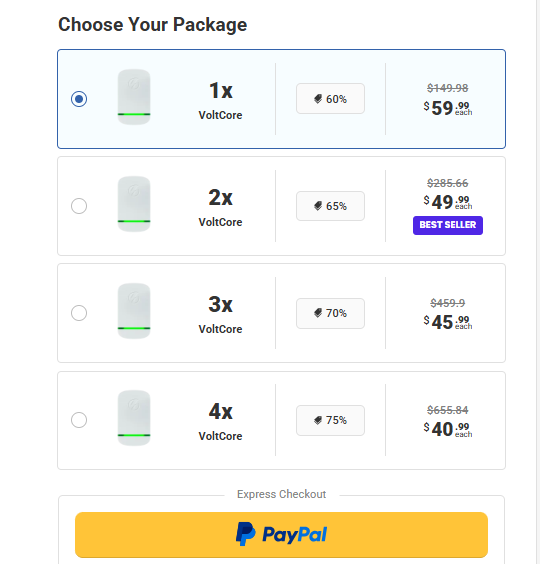Click the 2x VoltCore package label
Image resolution: width=540 pixels, height=564 pixels.
point(221,208)
